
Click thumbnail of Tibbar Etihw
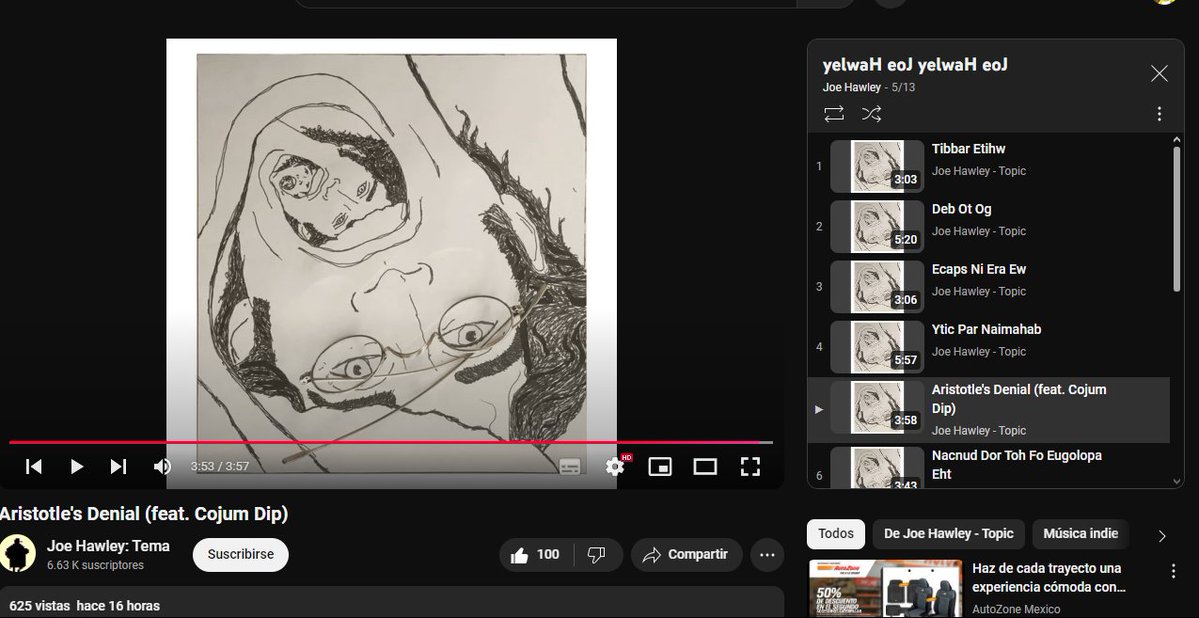tap(877, 166)
